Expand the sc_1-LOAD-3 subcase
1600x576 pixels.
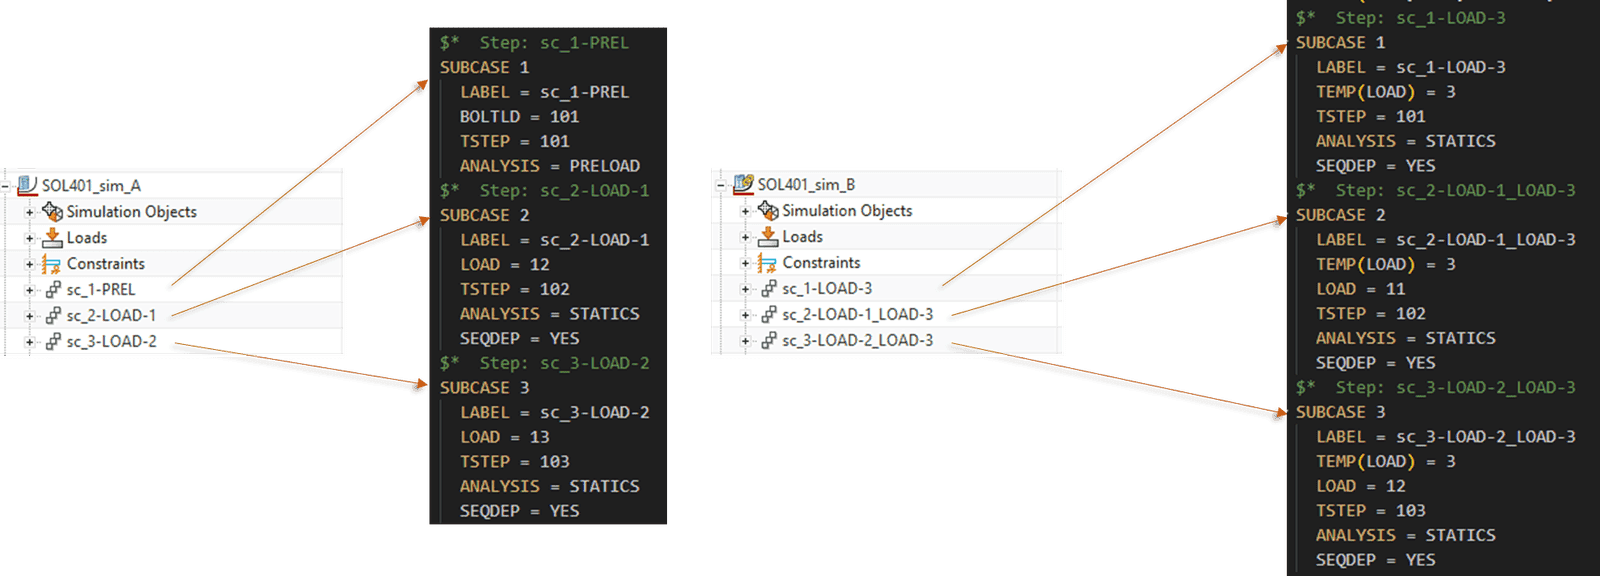[x=745, y=289]
